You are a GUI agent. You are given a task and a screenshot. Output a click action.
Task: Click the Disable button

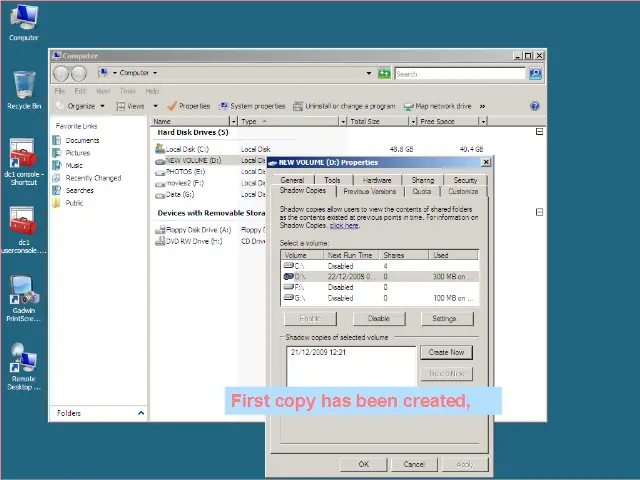[x=379, y=318]
